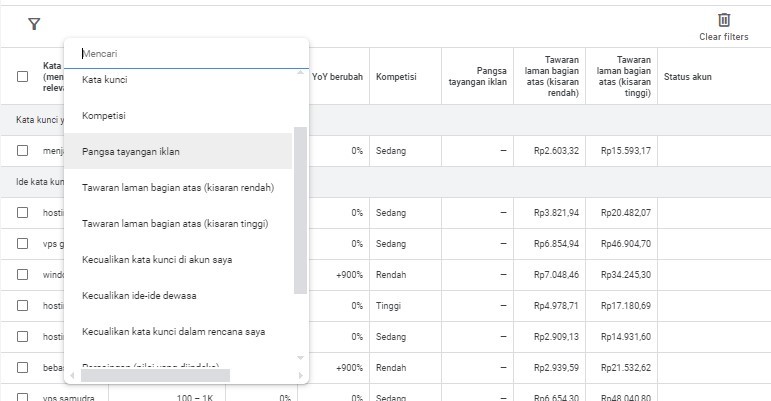The height and width of the screenshot is (401, 771).
Task: Select Kecualikan kata kunci dalam rencana saya
Action: tap(178, 332)
